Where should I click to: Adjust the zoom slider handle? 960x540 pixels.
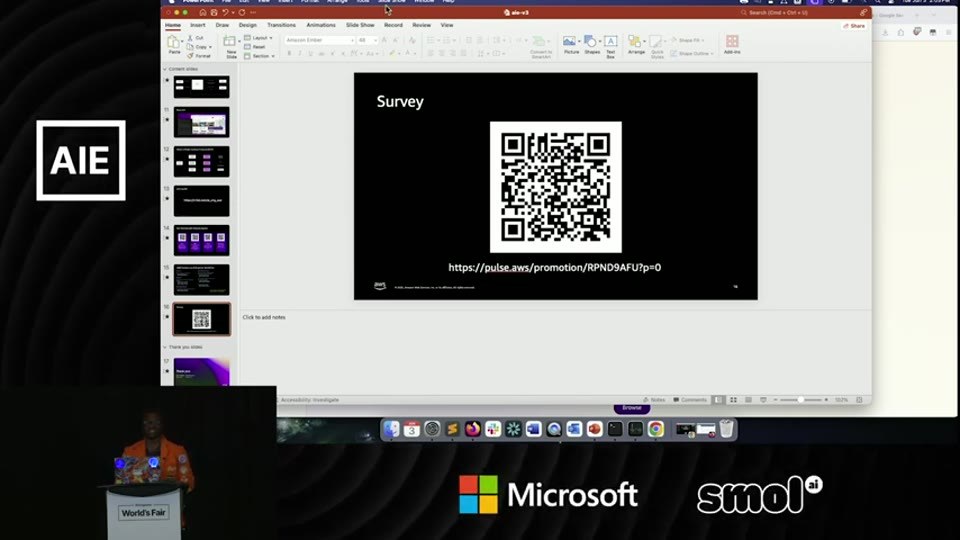[800, 400]
